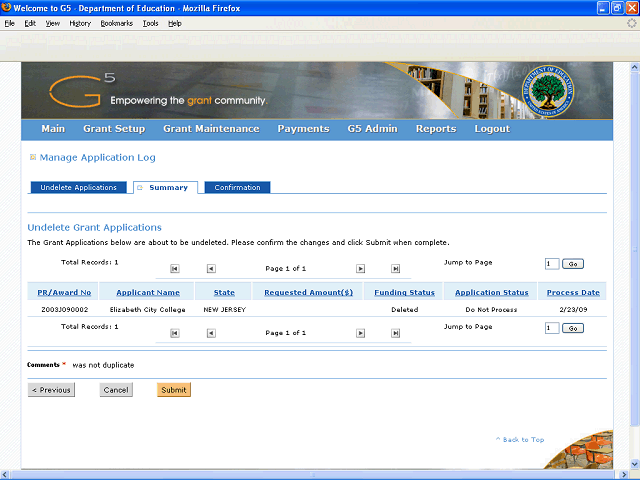Sort by Process Date column
Image resolution: width=640 pixels, height=480 pixels.
pos(573,292)
